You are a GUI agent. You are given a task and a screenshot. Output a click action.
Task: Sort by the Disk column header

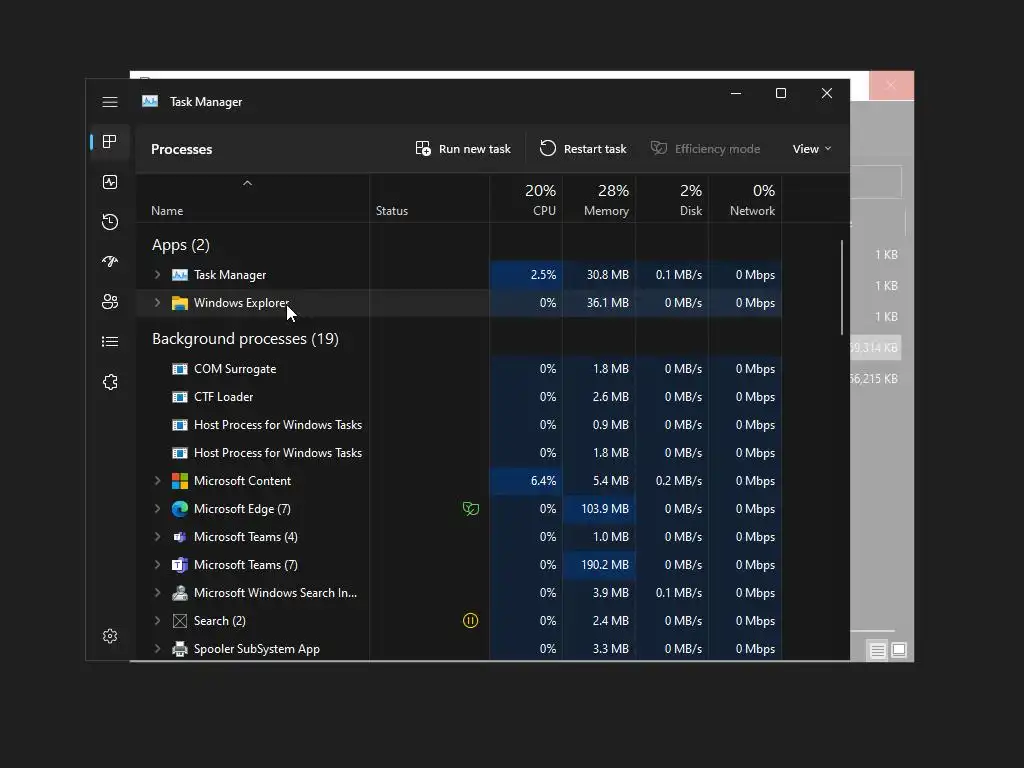click(673, 199)
